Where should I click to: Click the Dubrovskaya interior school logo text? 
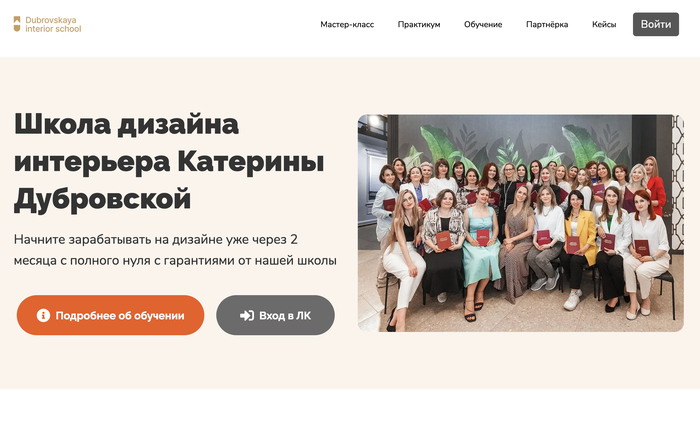point(53,25)
